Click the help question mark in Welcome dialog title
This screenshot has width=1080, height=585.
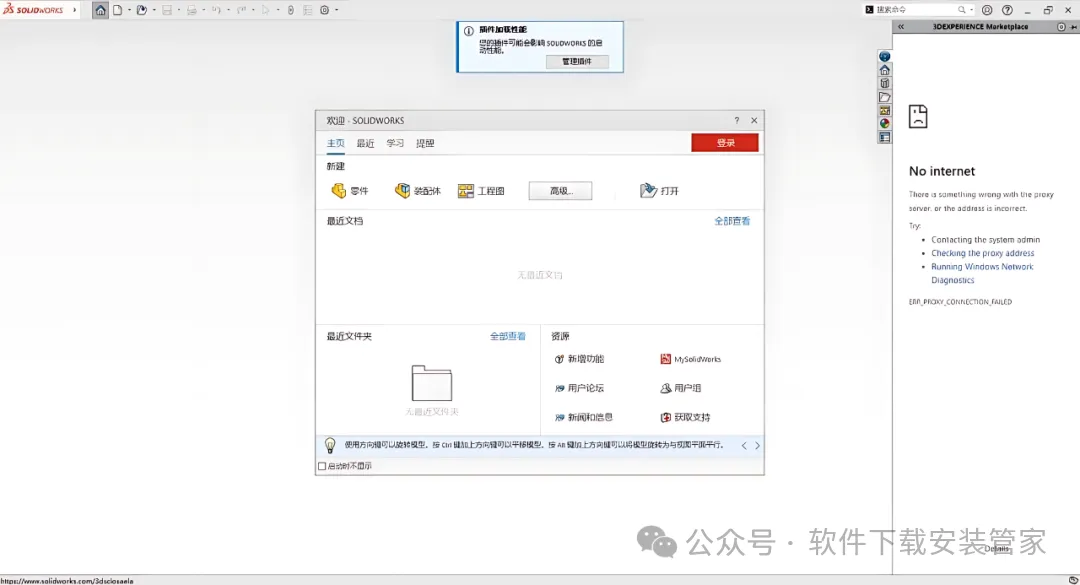tap(736, 121)
